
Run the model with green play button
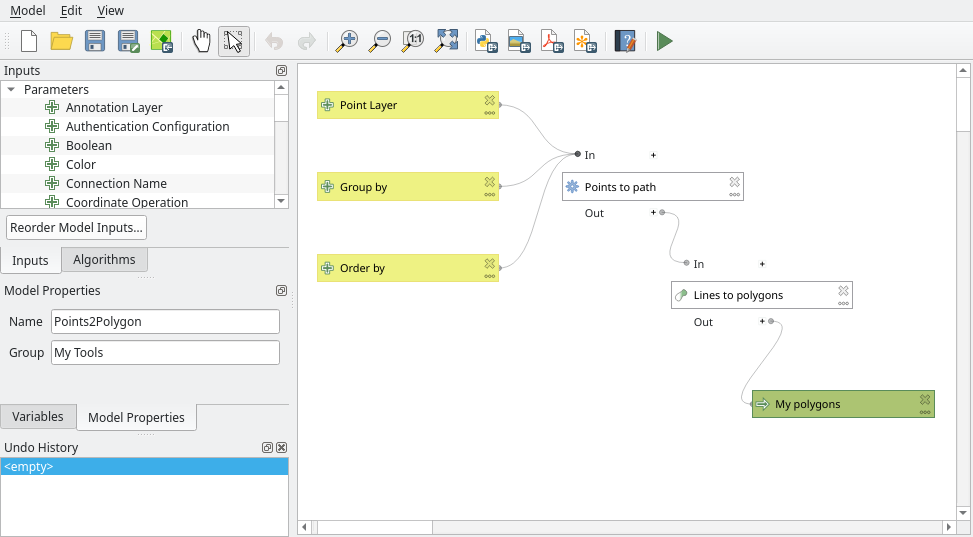click(664, 41)
